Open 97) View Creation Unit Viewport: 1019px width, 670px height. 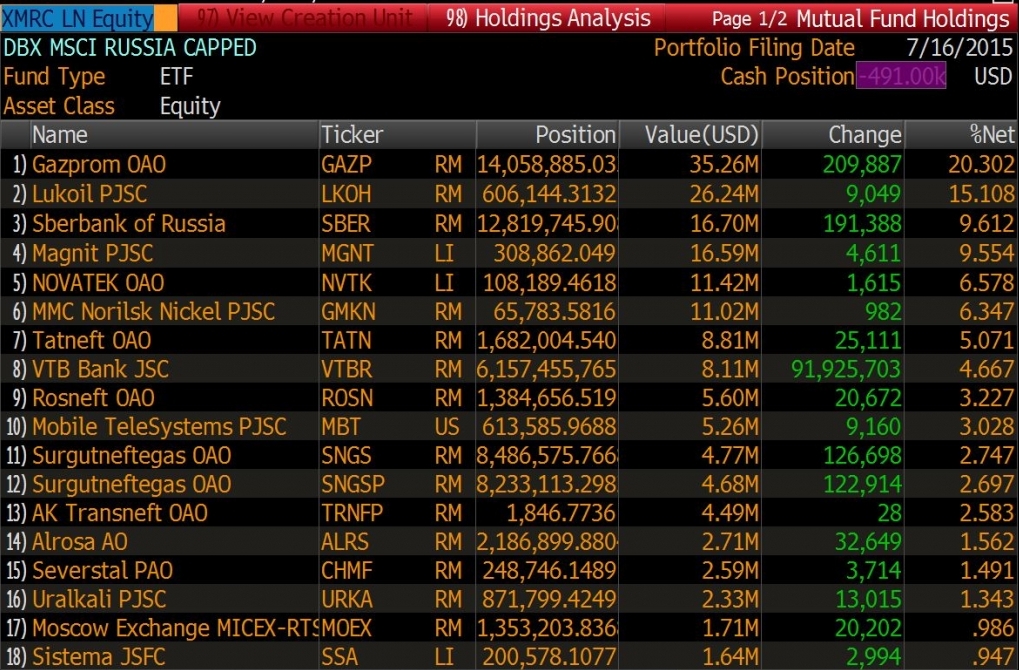[x=303, y=18]
